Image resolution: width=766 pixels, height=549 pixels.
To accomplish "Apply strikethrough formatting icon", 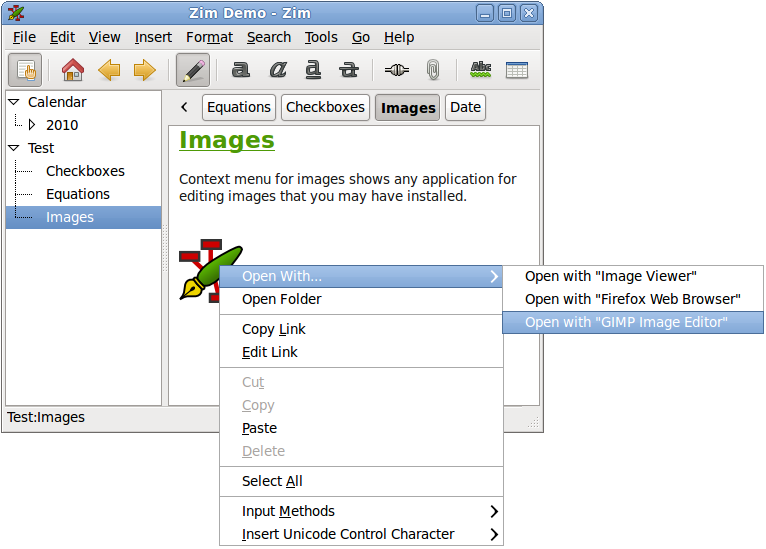I will click(348, 70).
